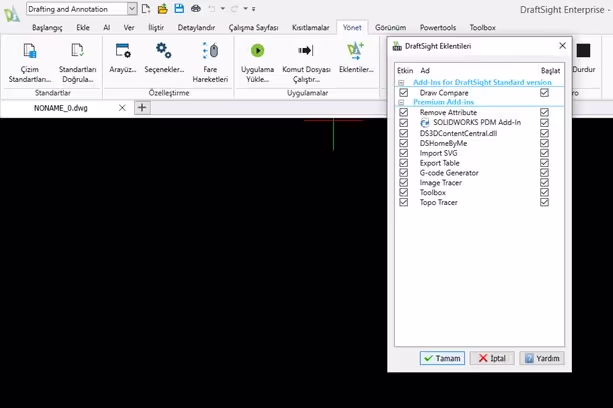Select the Image Tracer add-in name

click(x=441, y=183)
